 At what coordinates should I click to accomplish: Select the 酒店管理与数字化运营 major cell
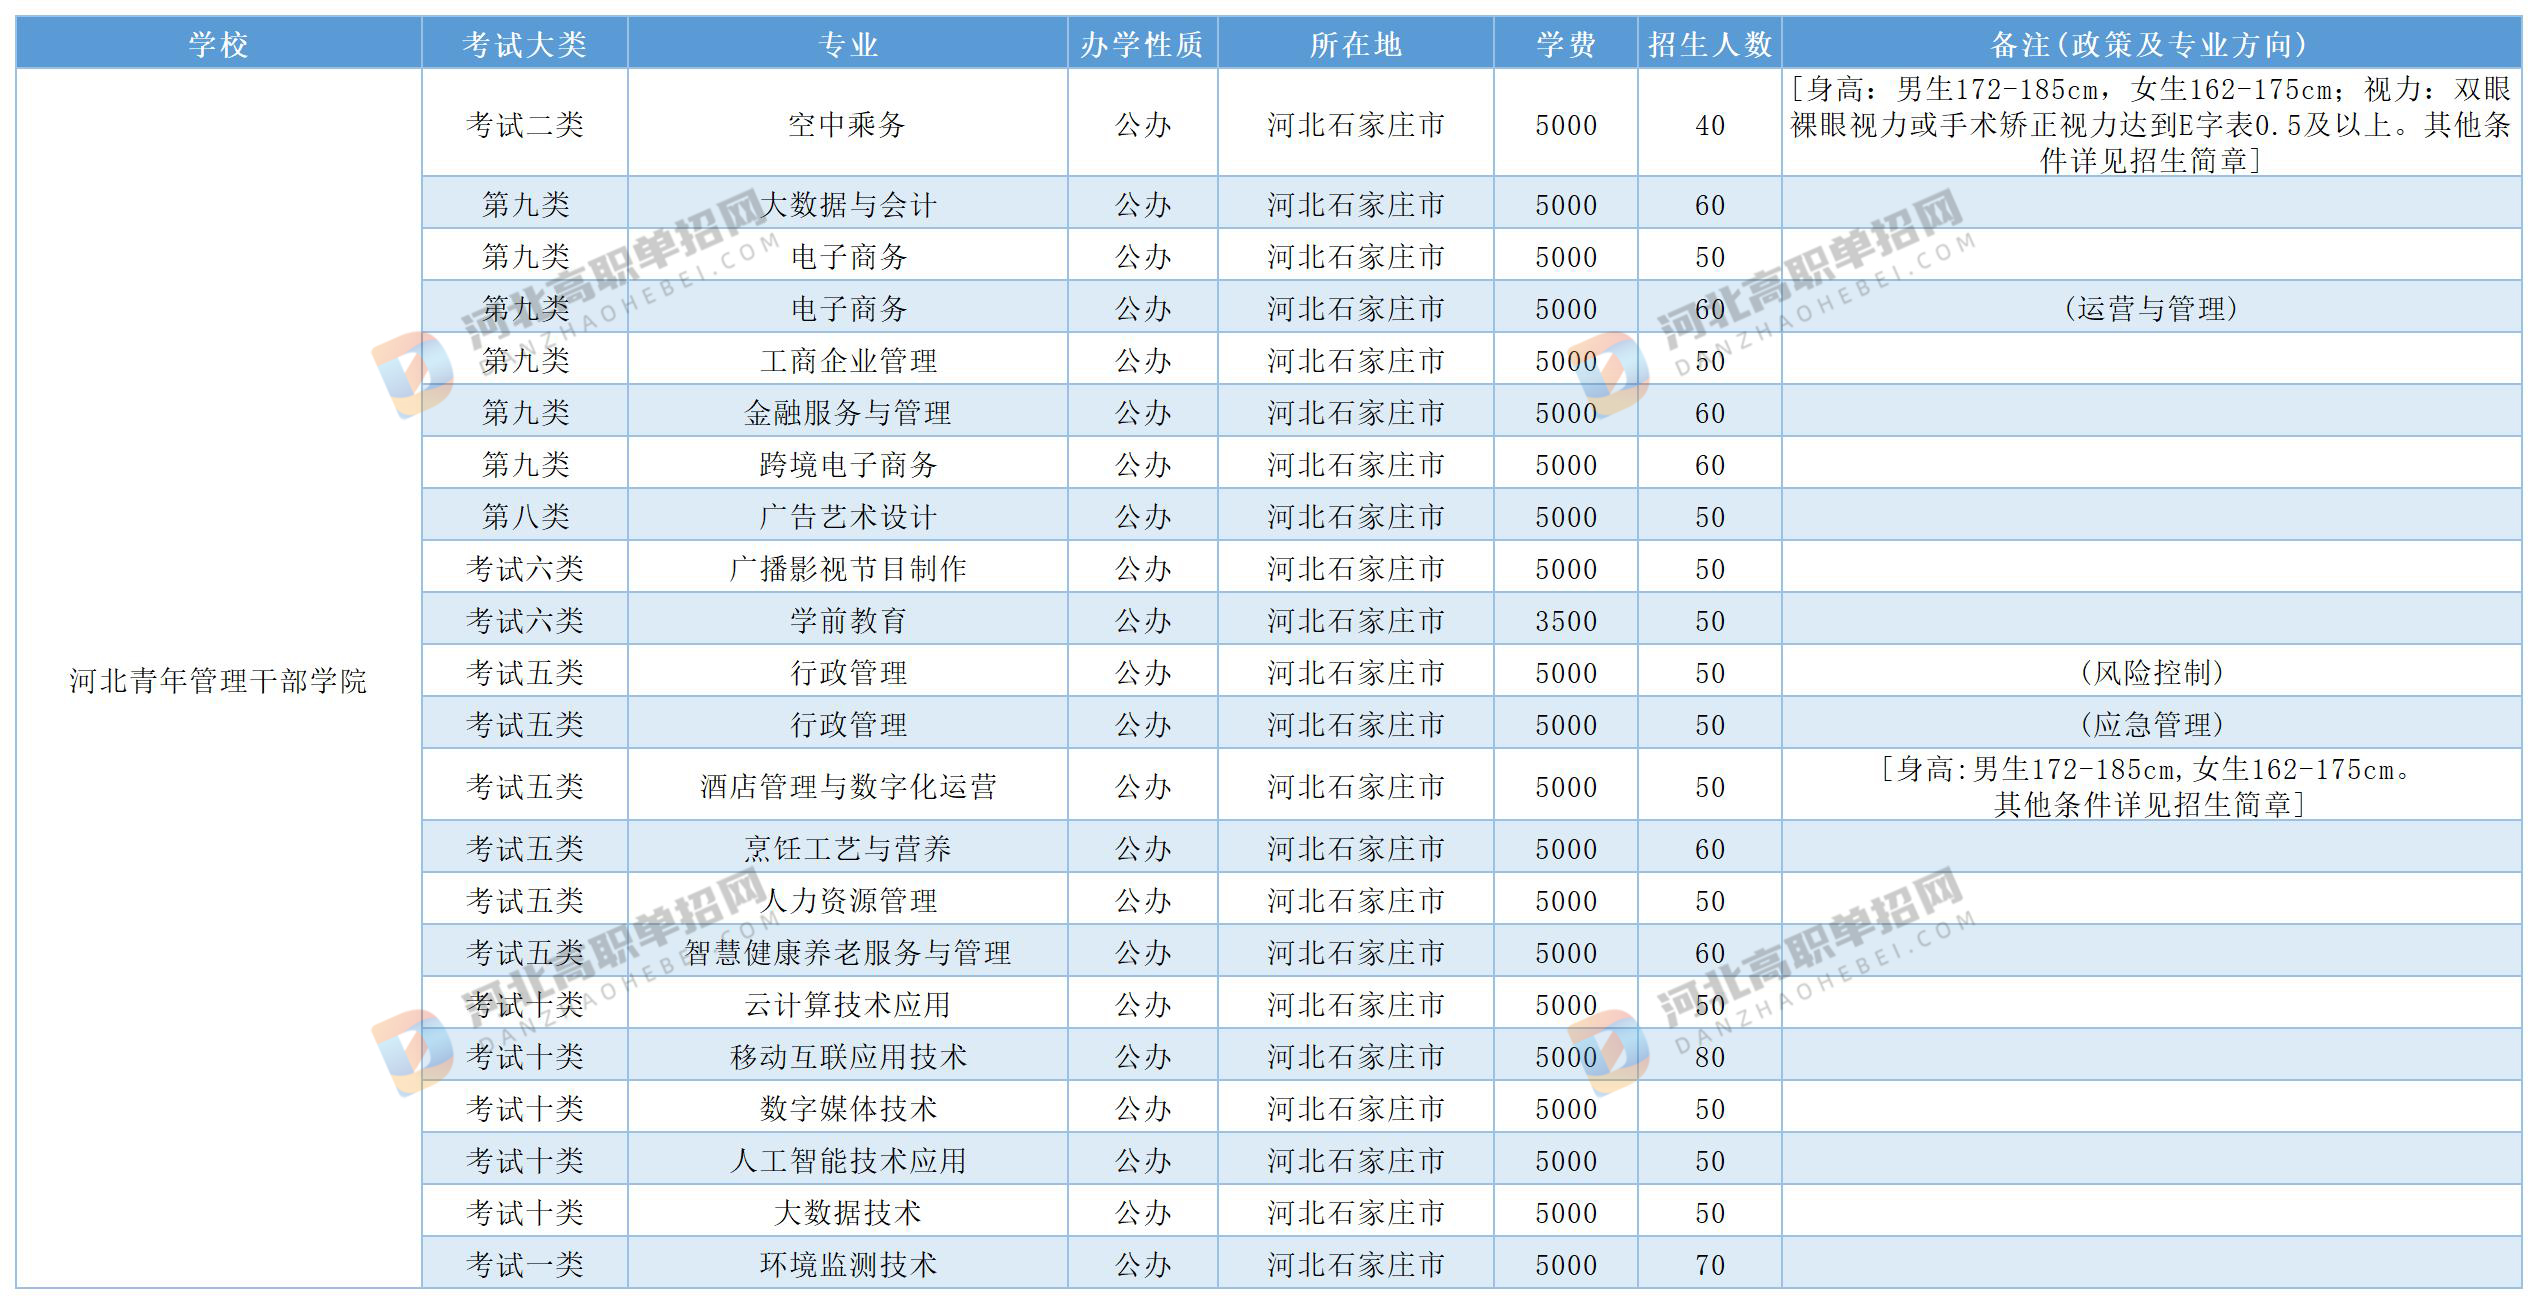click(847, 786)
